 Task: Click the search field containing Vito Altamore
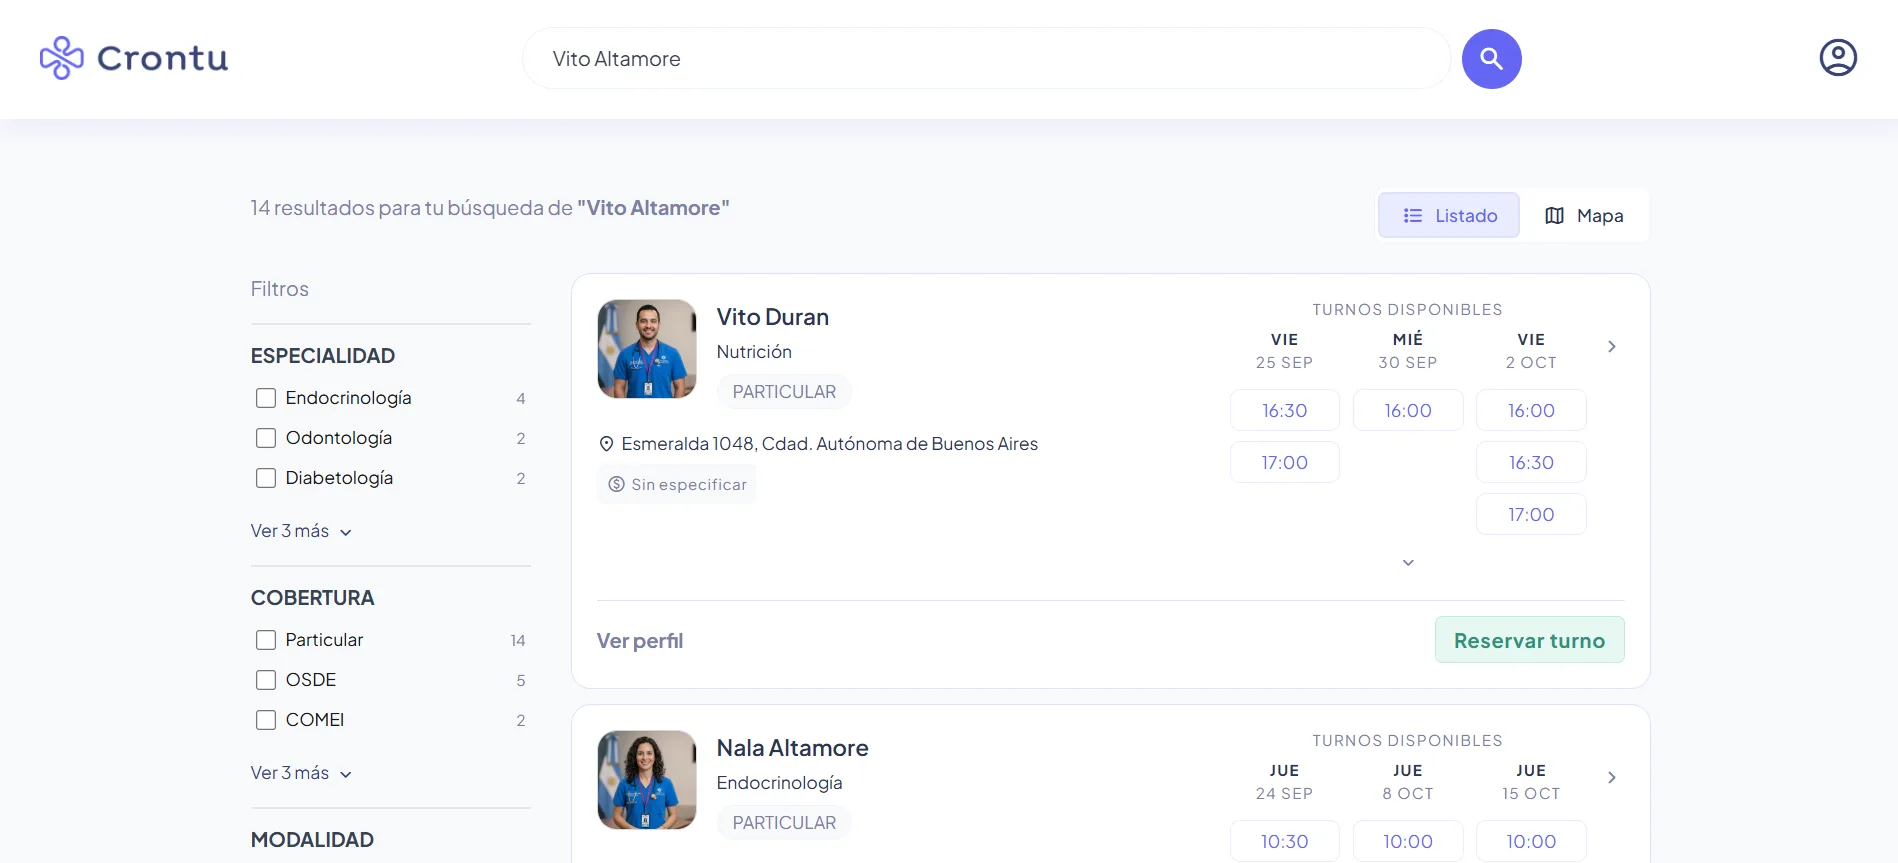986,59
